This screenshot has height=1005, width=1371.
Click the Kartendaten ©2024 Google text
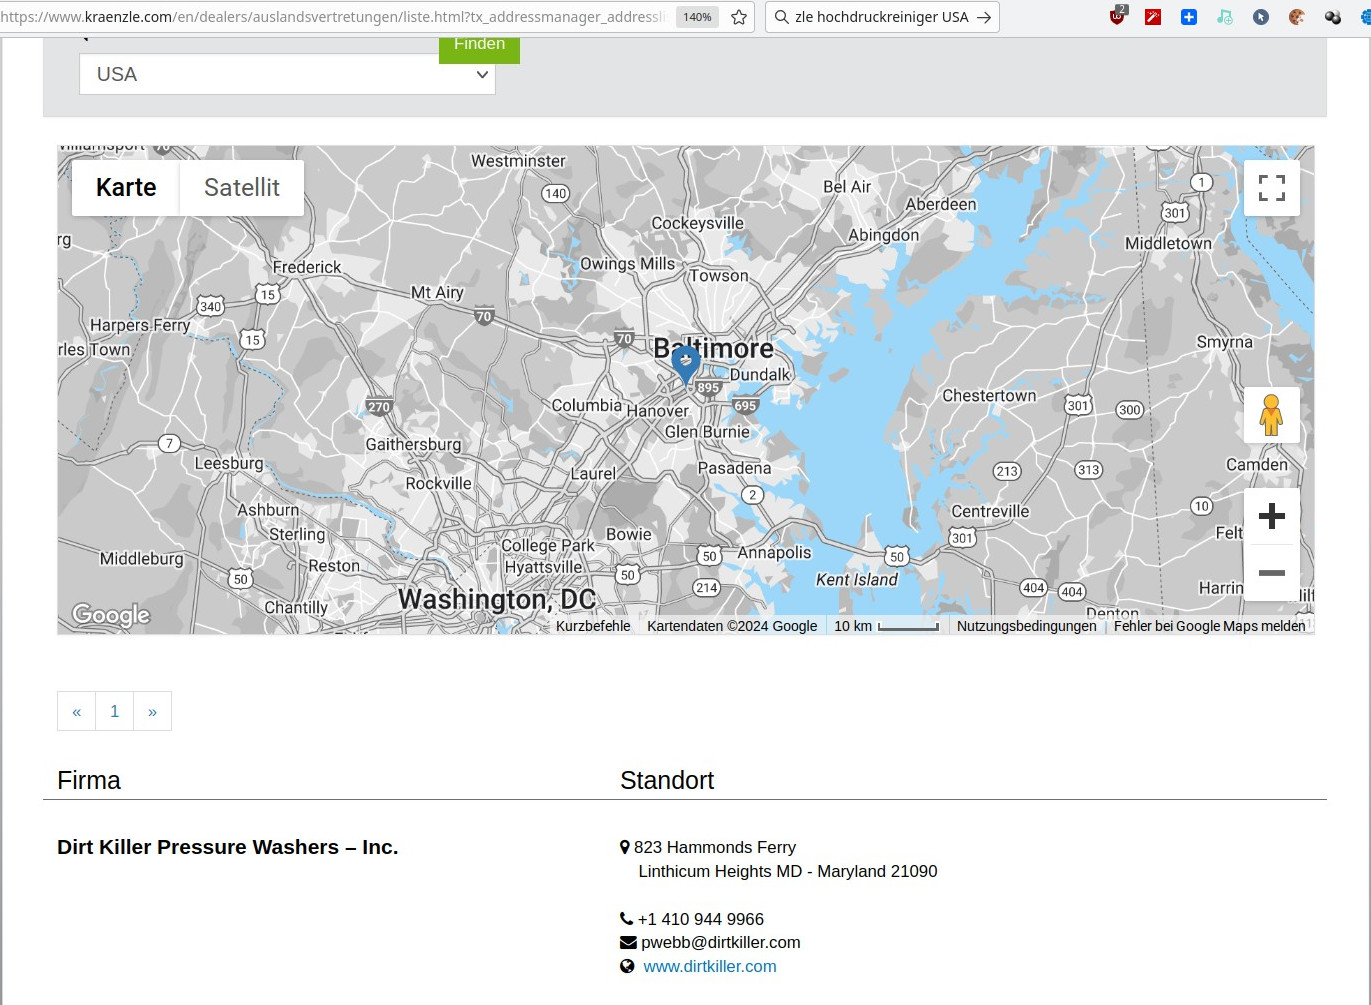(x=732, y=626)
